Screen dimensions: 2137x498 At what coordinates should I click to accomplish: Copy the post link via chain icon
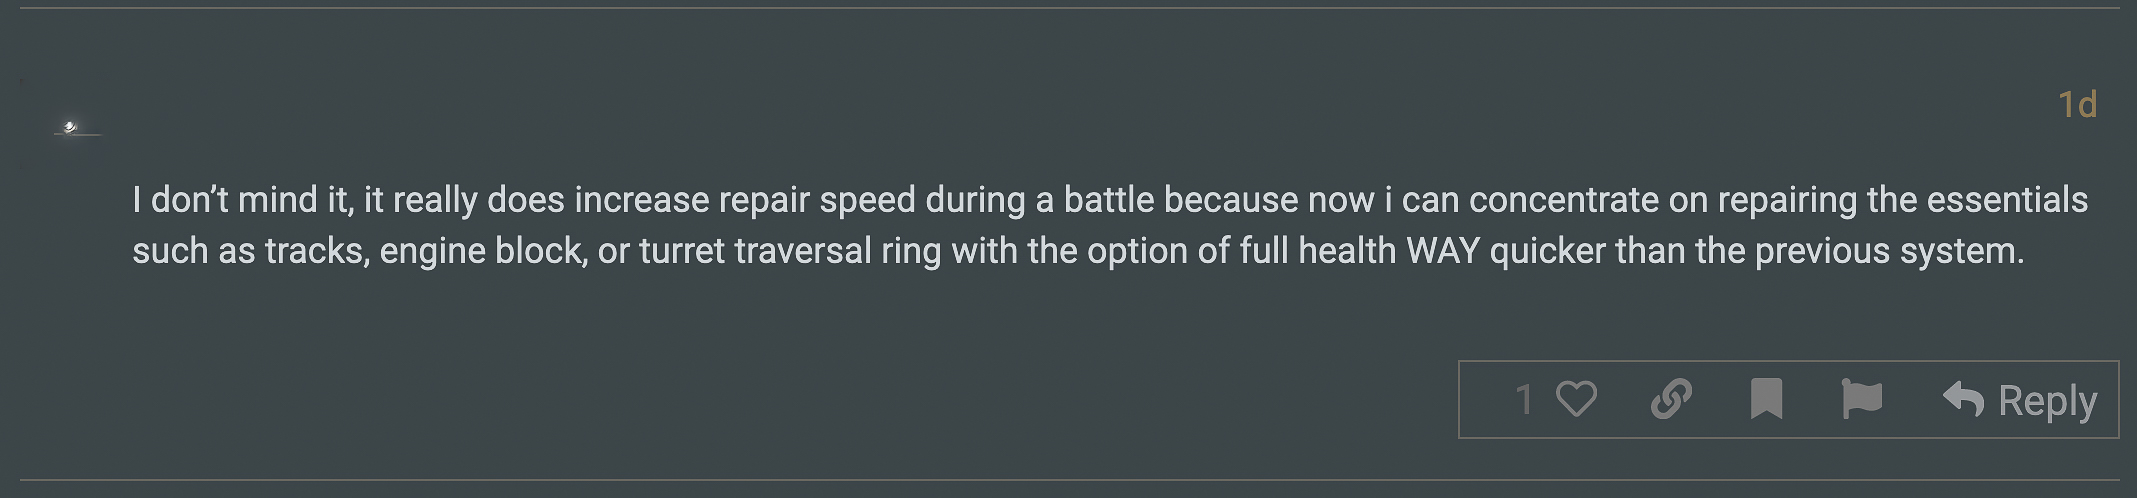[1671, 400]
